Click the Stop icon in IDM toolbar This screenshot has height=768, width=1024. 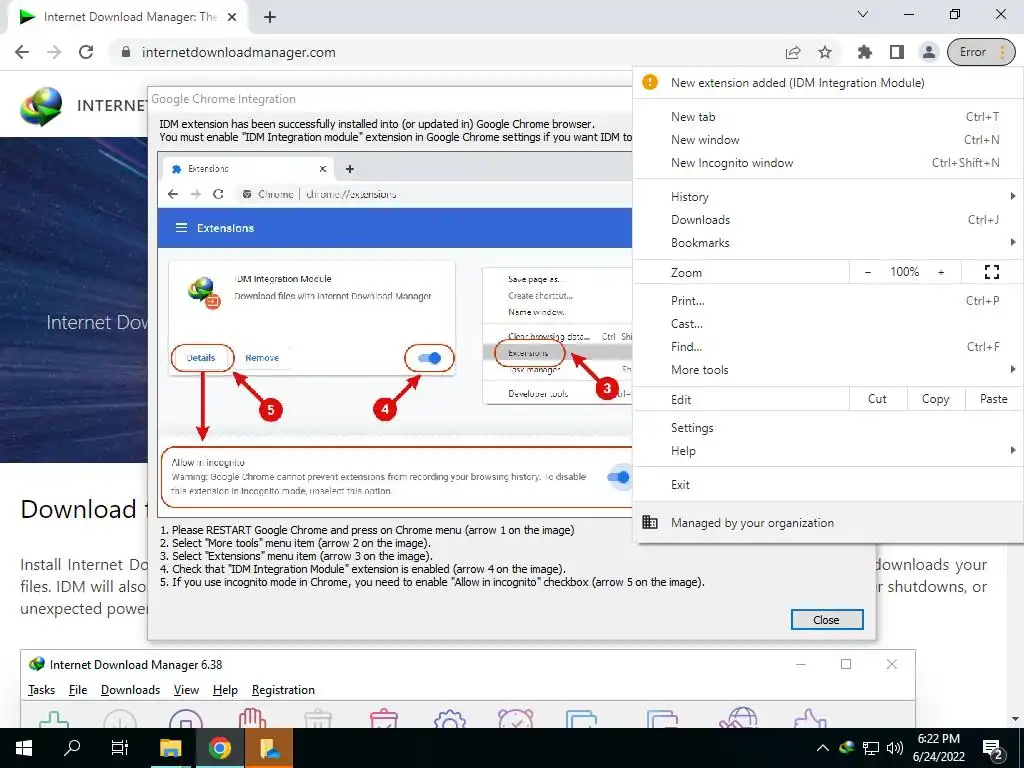(186, 718)
